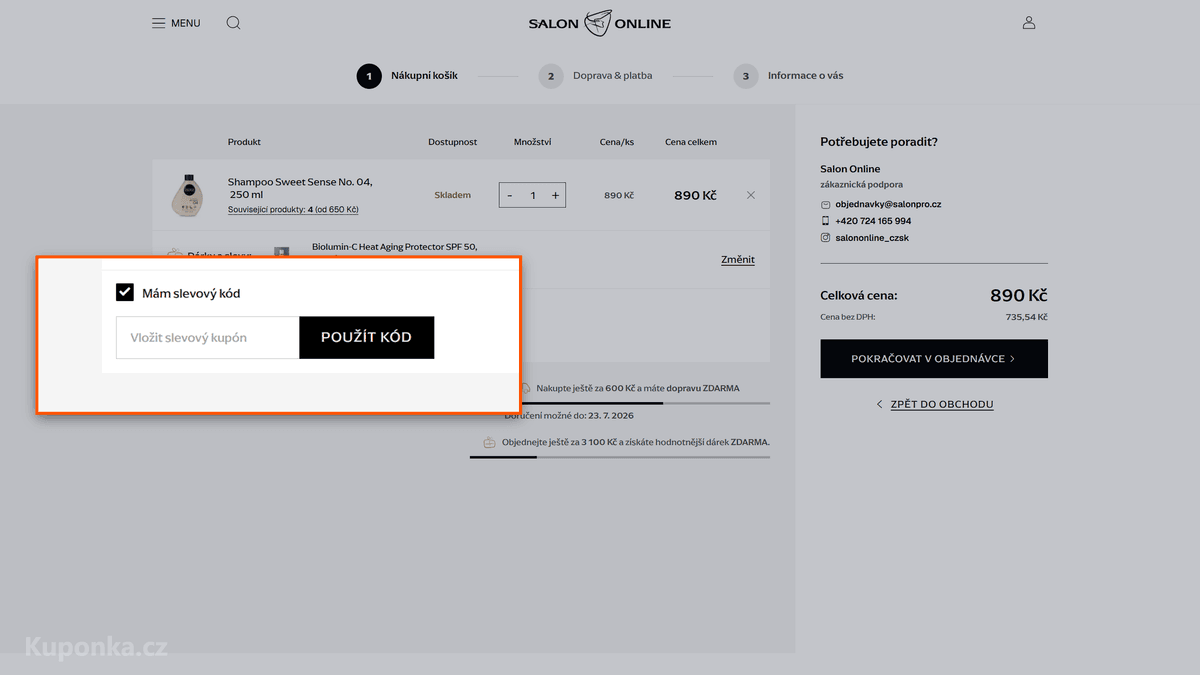The height and width of the screenshot is (675, 1200).
Task: Toggle the 'Mám slevový kód' checkbox
Action: pos(125,293)
